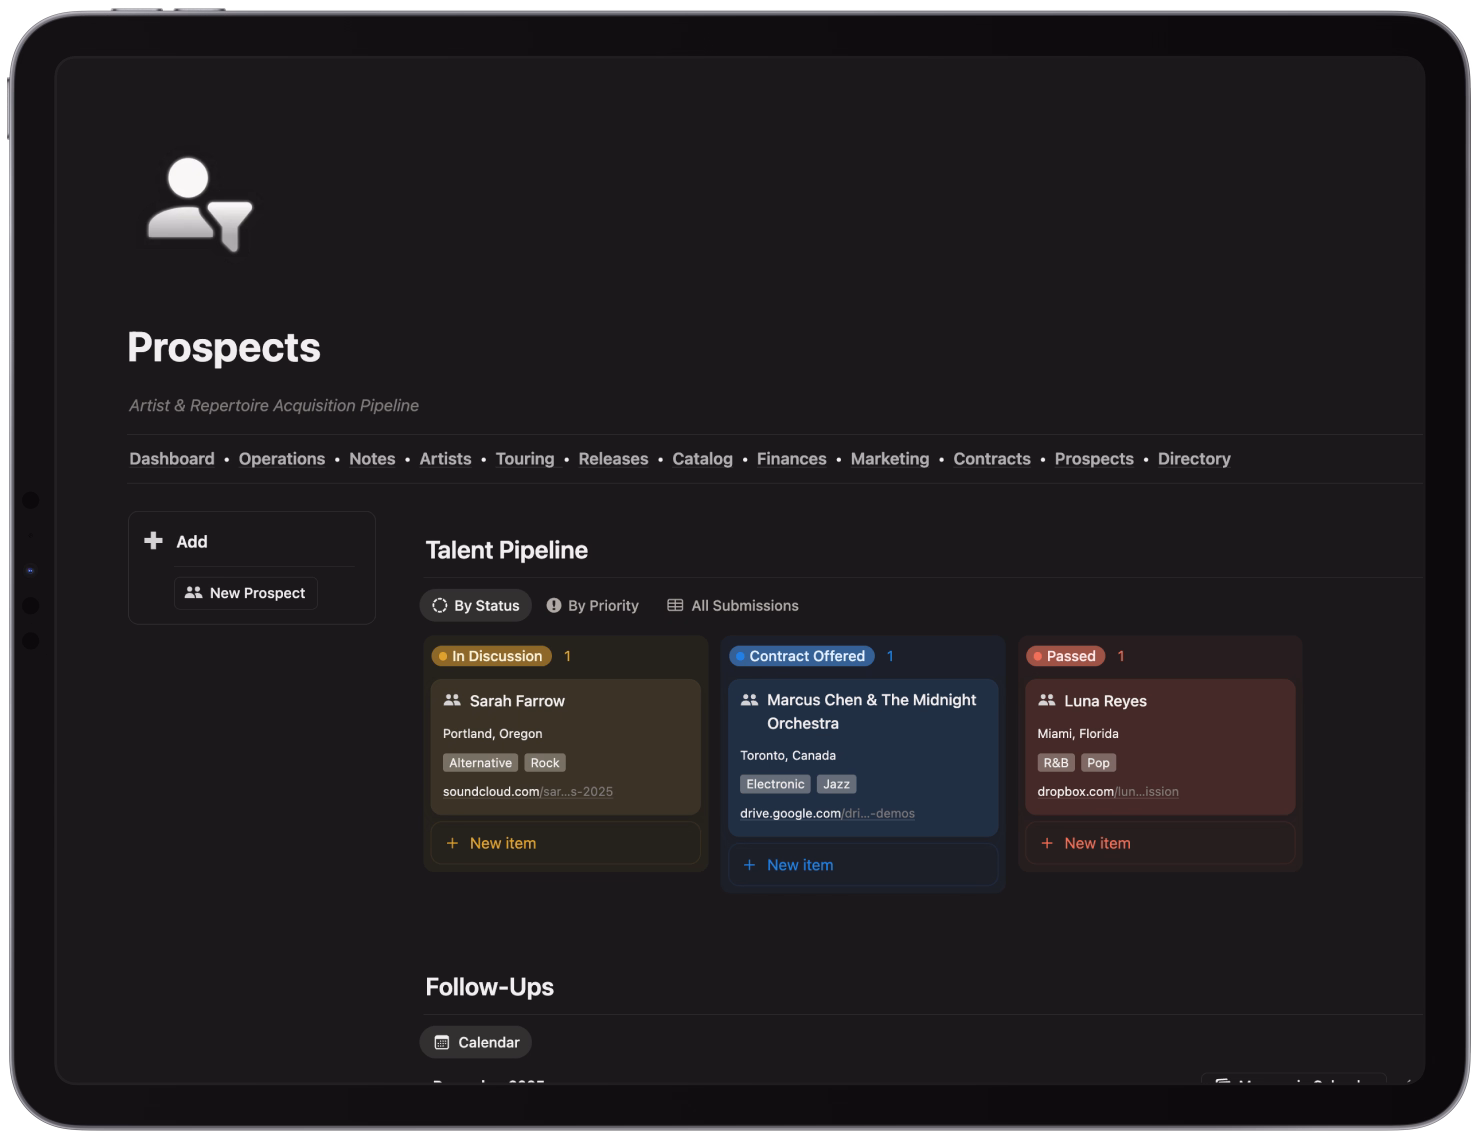The height and width of the screenshot is (1140, 1480).
Task: Open the Touring page link
Action: 525,459
